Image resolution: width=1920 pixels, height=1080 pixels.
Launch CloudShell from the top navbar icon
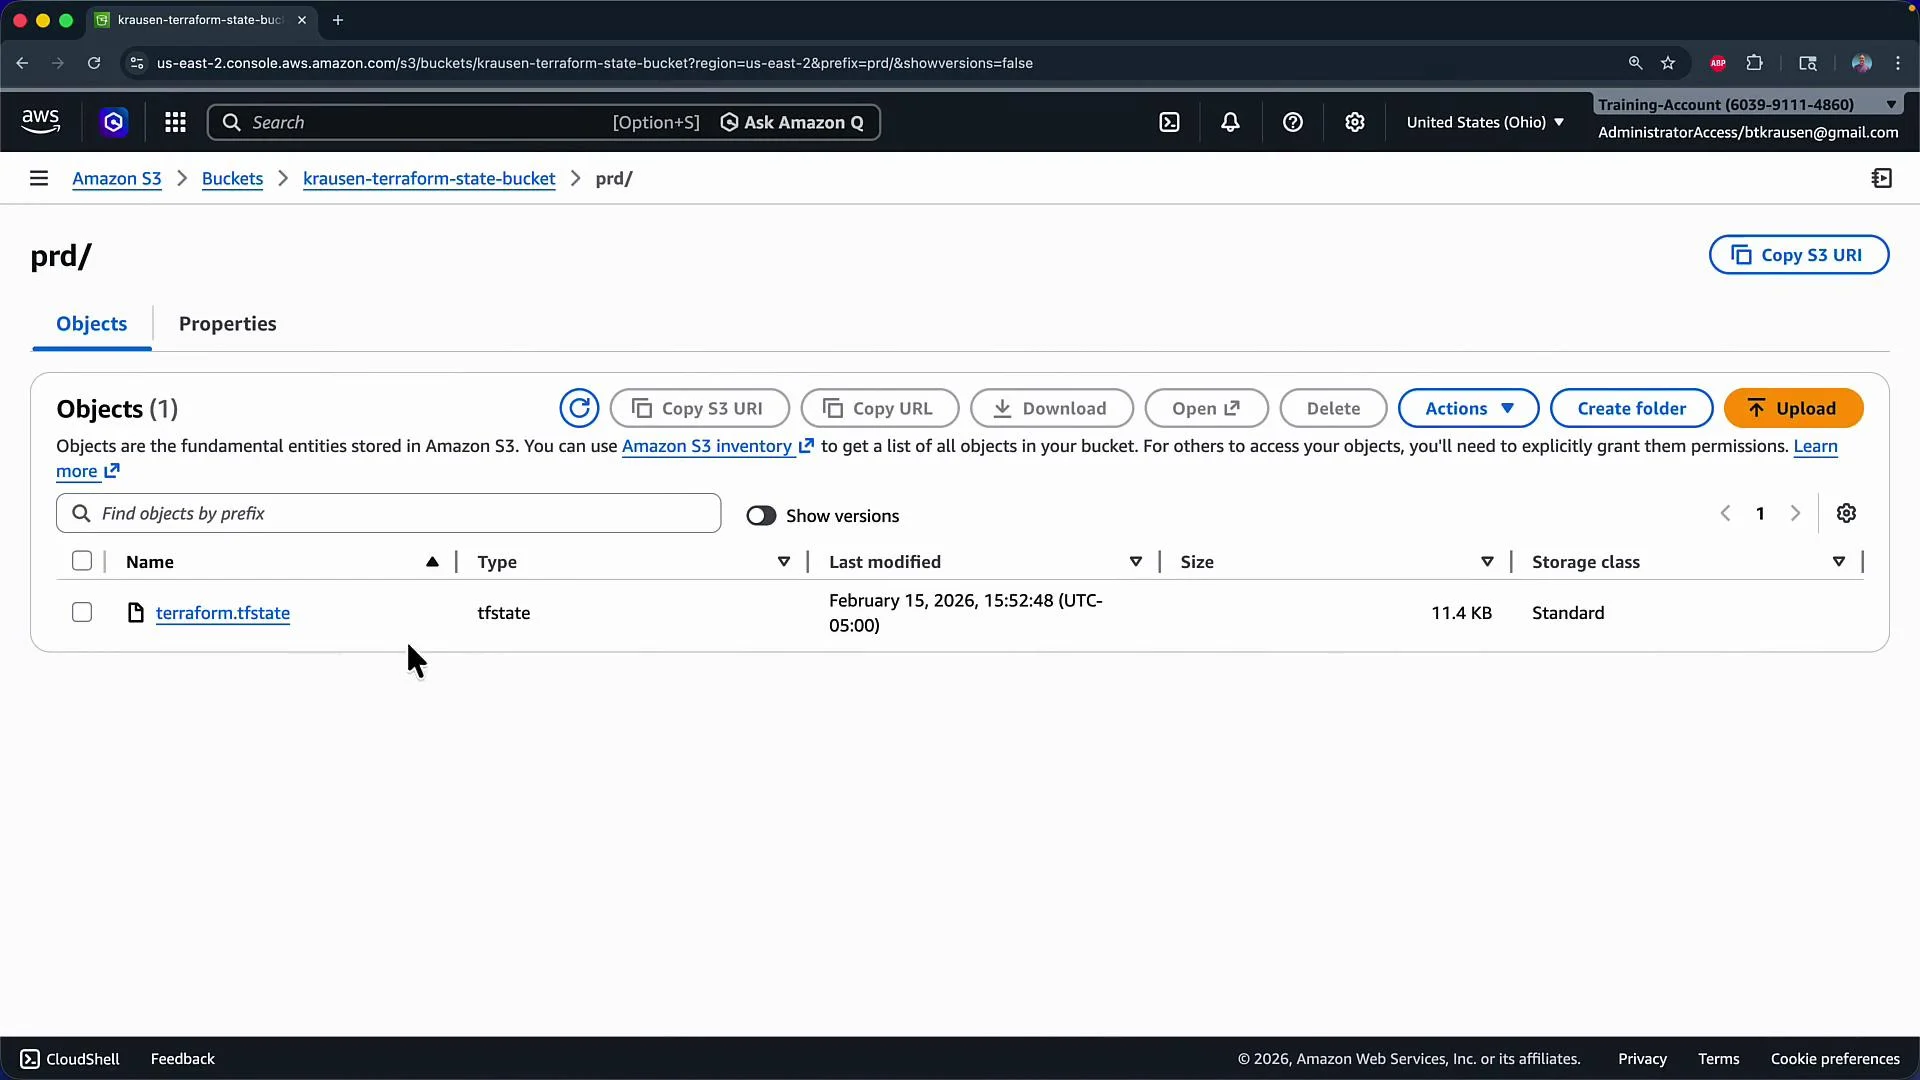1169,122
